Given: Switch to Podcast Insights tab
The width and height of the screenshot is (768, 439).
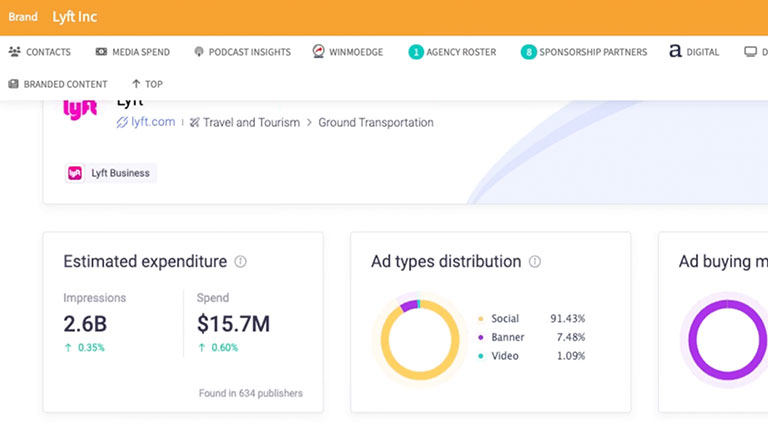Looking at the screenshot, I should pyautogui.click(x=242, y=52).
